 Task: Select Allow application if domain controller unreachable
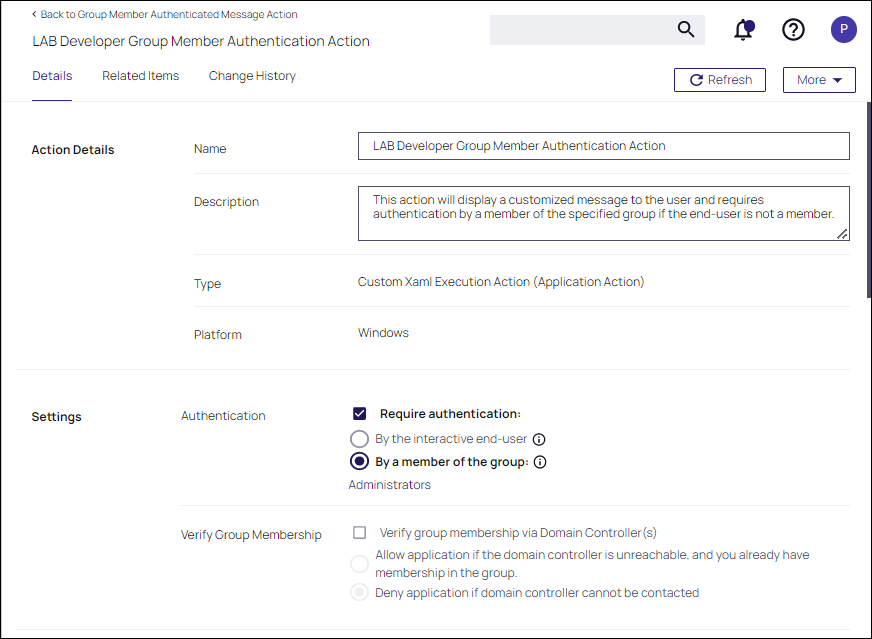[359, 563]
